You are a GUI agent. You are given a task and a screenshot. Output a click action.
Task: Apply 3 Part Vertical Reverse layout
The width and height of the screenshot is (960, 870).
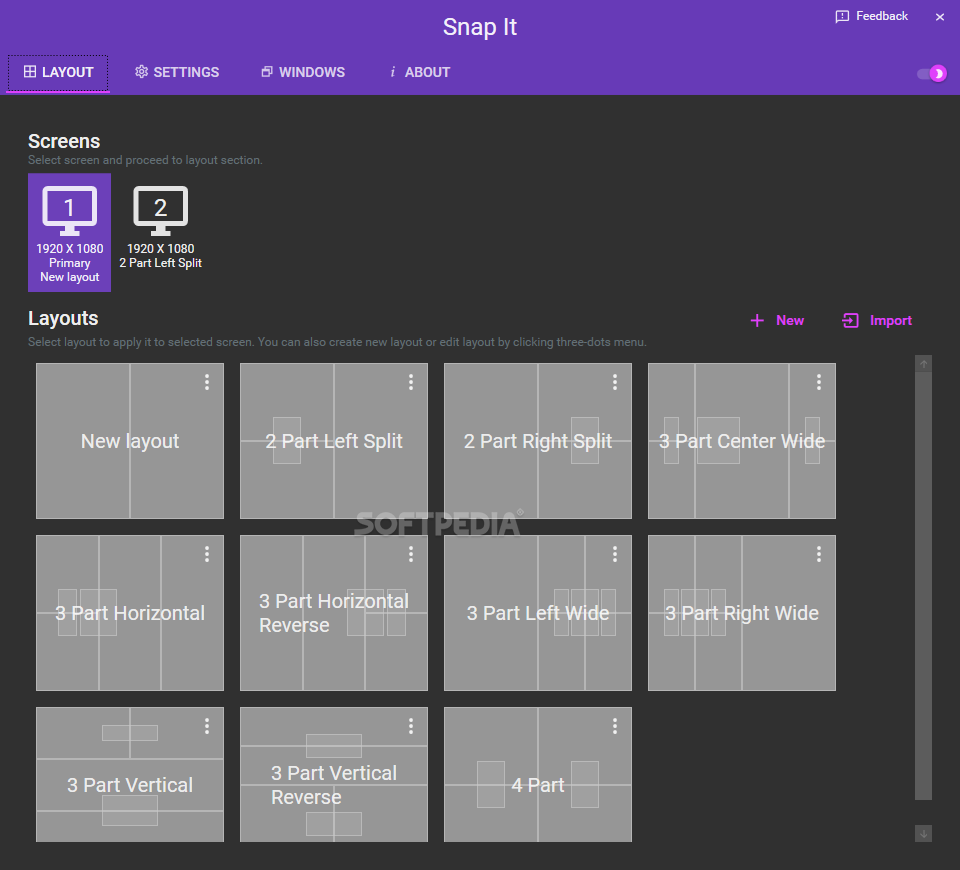pyautogui.click(x=334, y=774)
